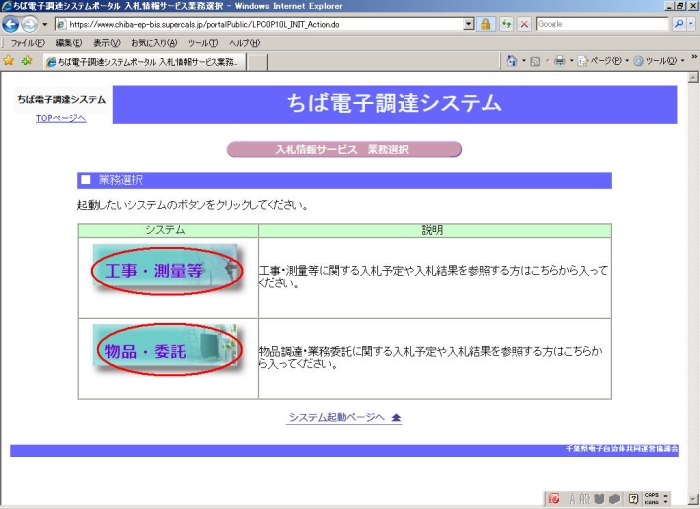Expand command bar overflow chevron
Screen dimensions: 700x509
click(x=694, y=57)
